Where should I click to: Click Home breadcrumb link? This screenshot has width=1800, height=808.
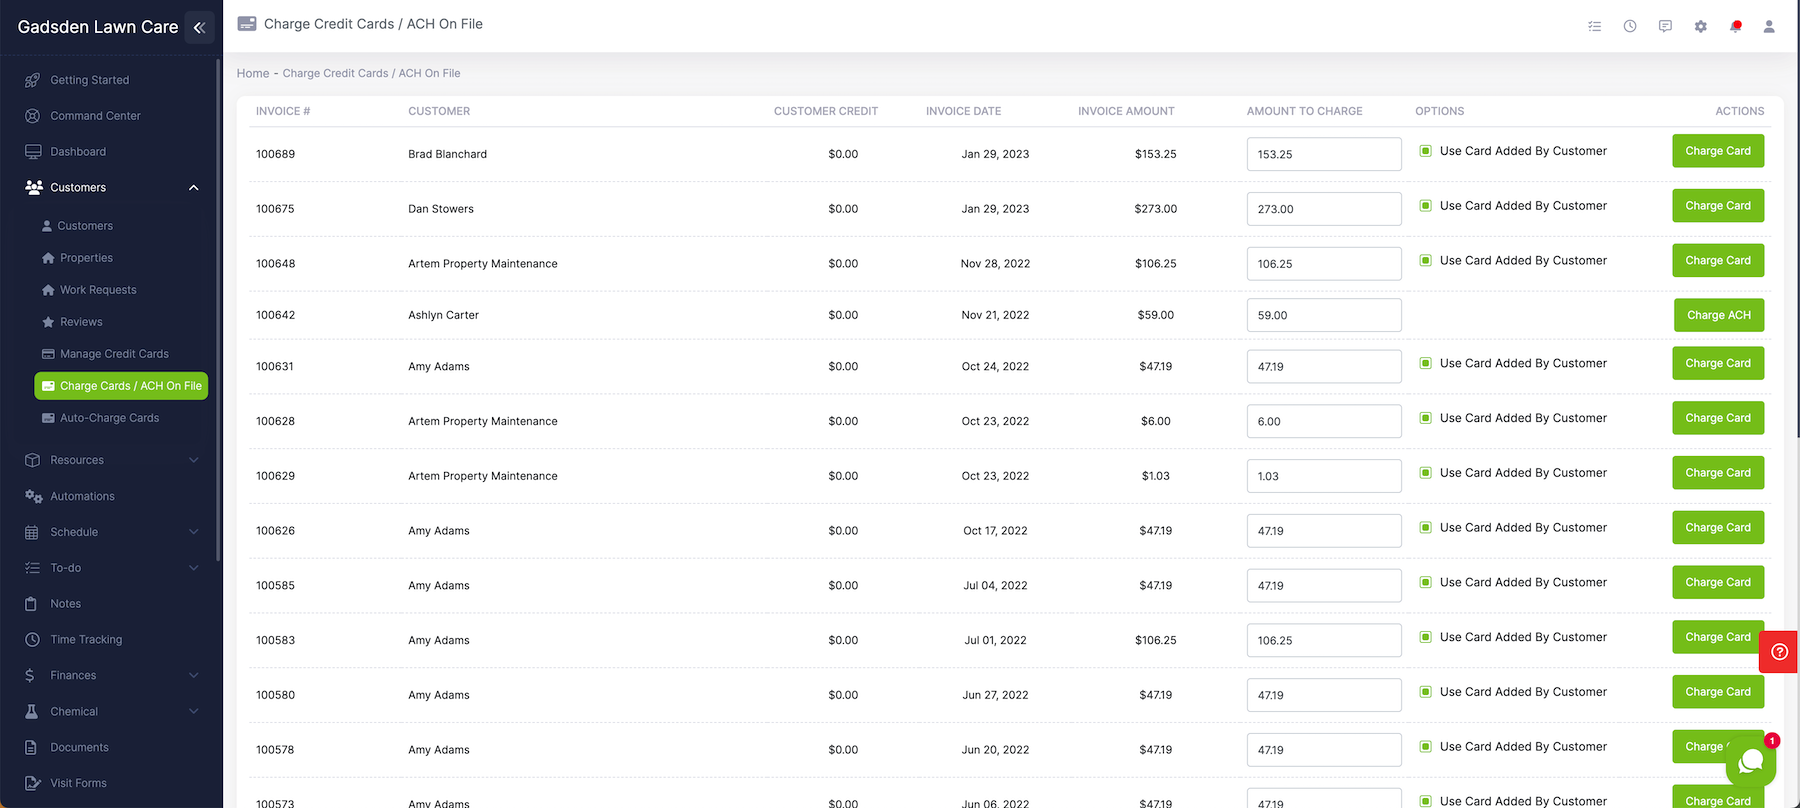coord(253,73)
